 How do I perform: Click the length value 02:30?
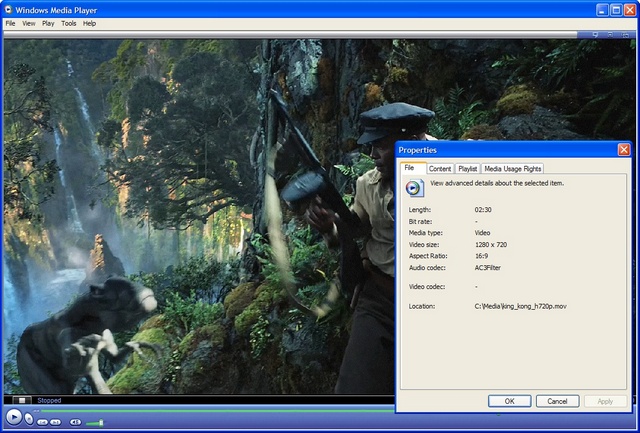[x=483, y=210]
